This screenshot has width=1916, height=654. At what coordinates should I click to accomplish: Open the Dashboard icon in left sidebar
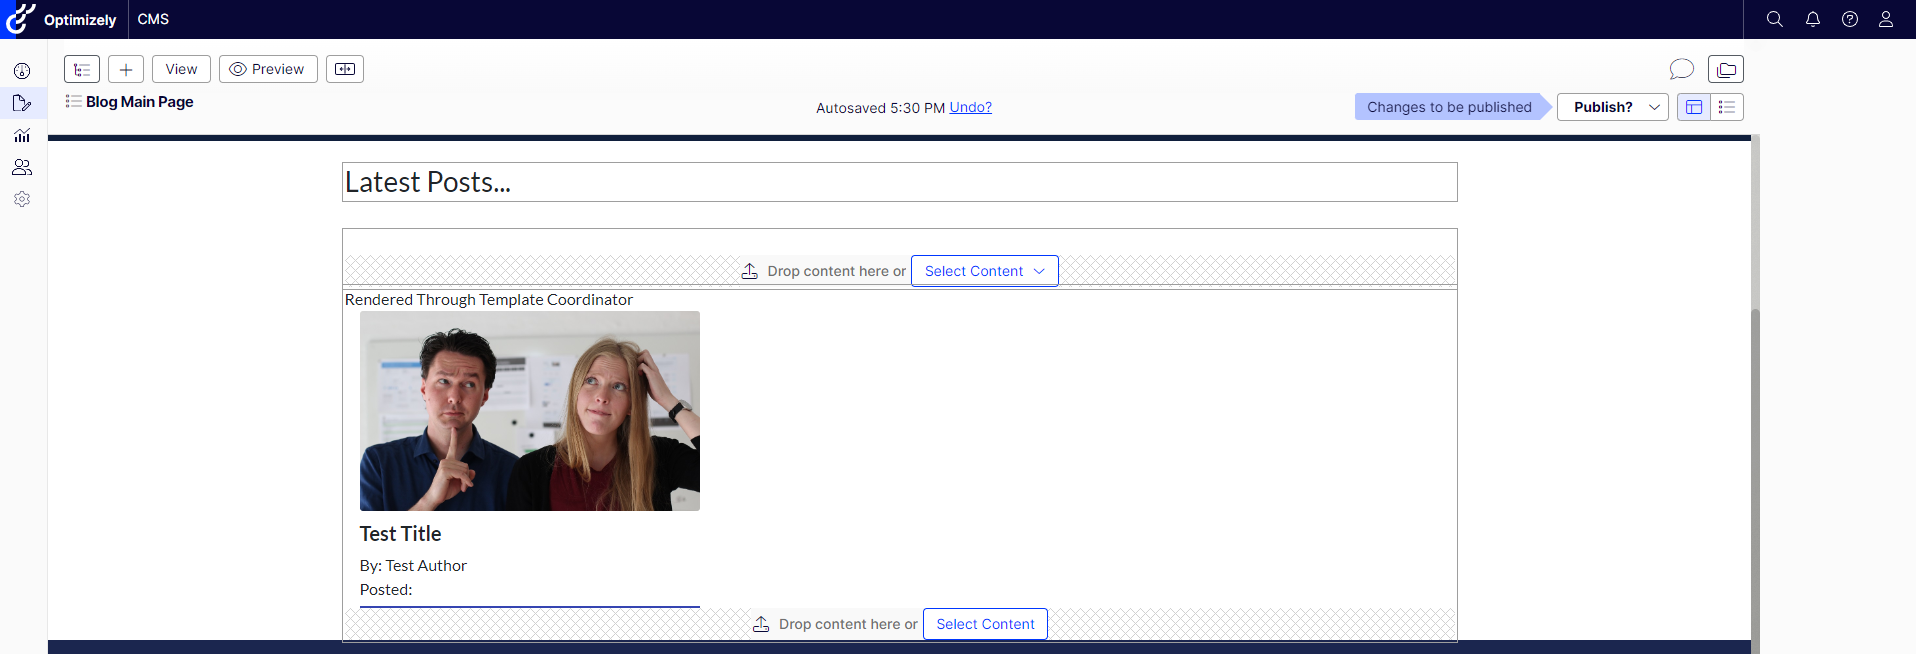pyautogui.click(x=22, y=71)
